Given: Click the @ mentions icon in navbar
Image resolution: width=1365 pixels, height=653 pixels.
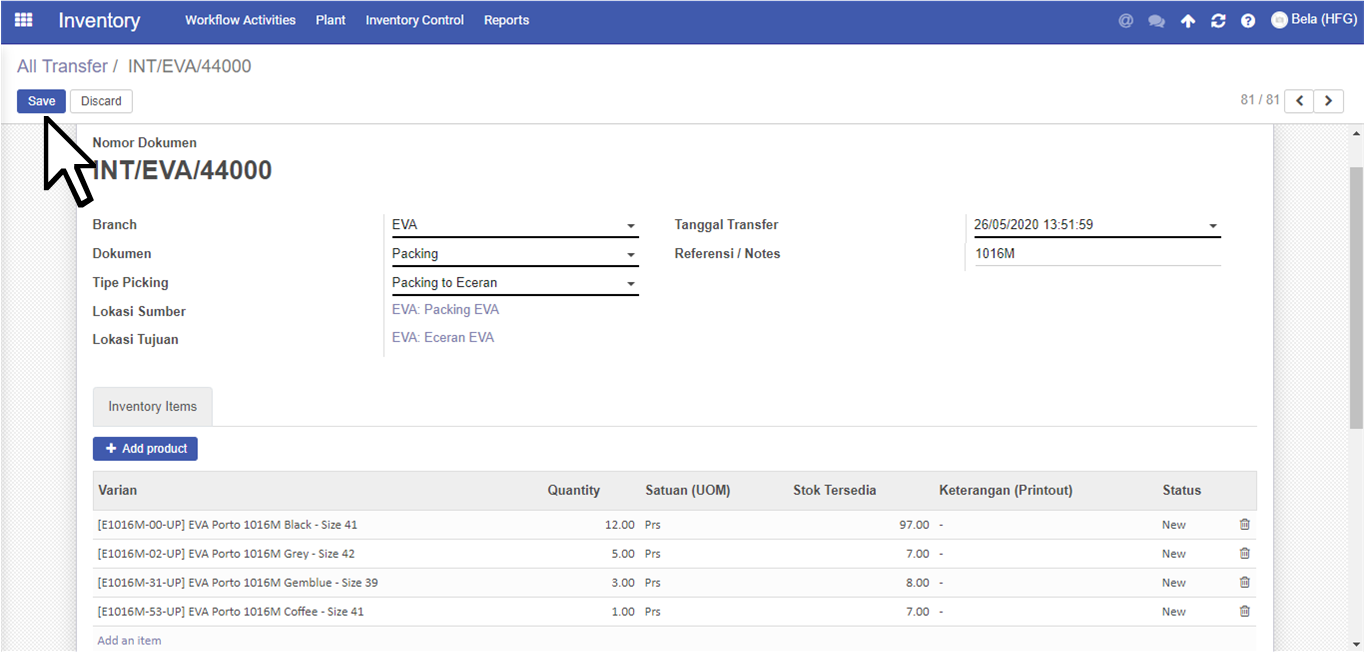Looking at the screenshot, I should (1126, 20).
